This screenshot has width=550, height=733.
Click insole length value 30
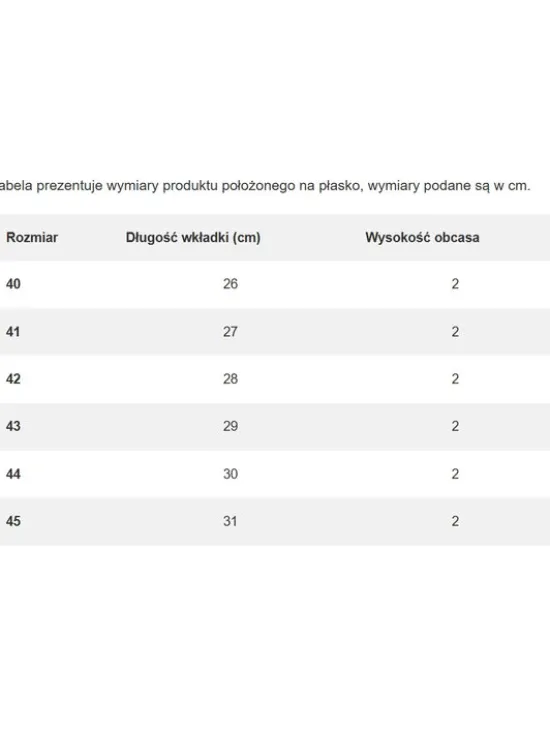click(x=230, y=474)
